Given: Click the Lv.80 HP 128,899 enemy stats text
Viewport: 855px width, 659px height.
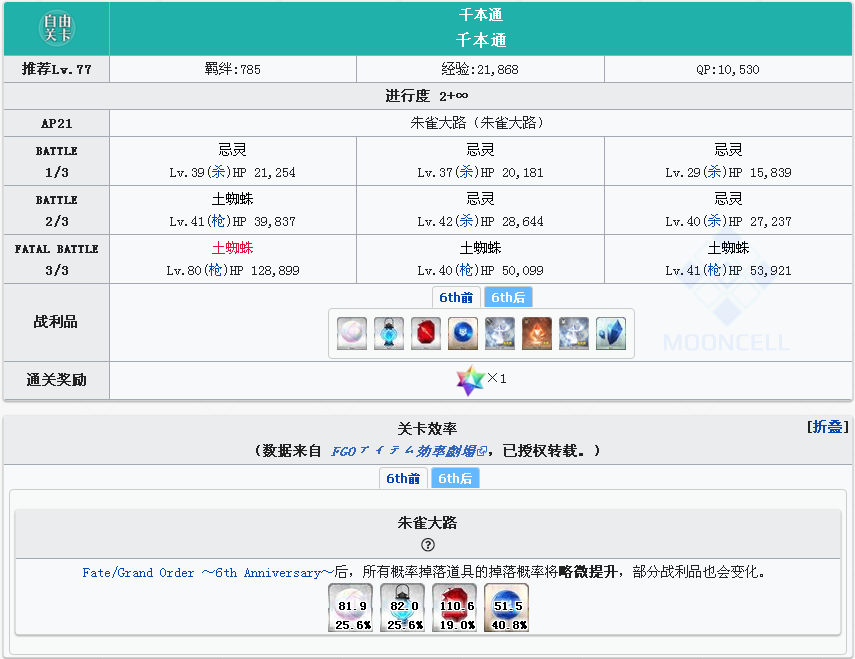Looking at the screenshot, I should coord(233,270).
